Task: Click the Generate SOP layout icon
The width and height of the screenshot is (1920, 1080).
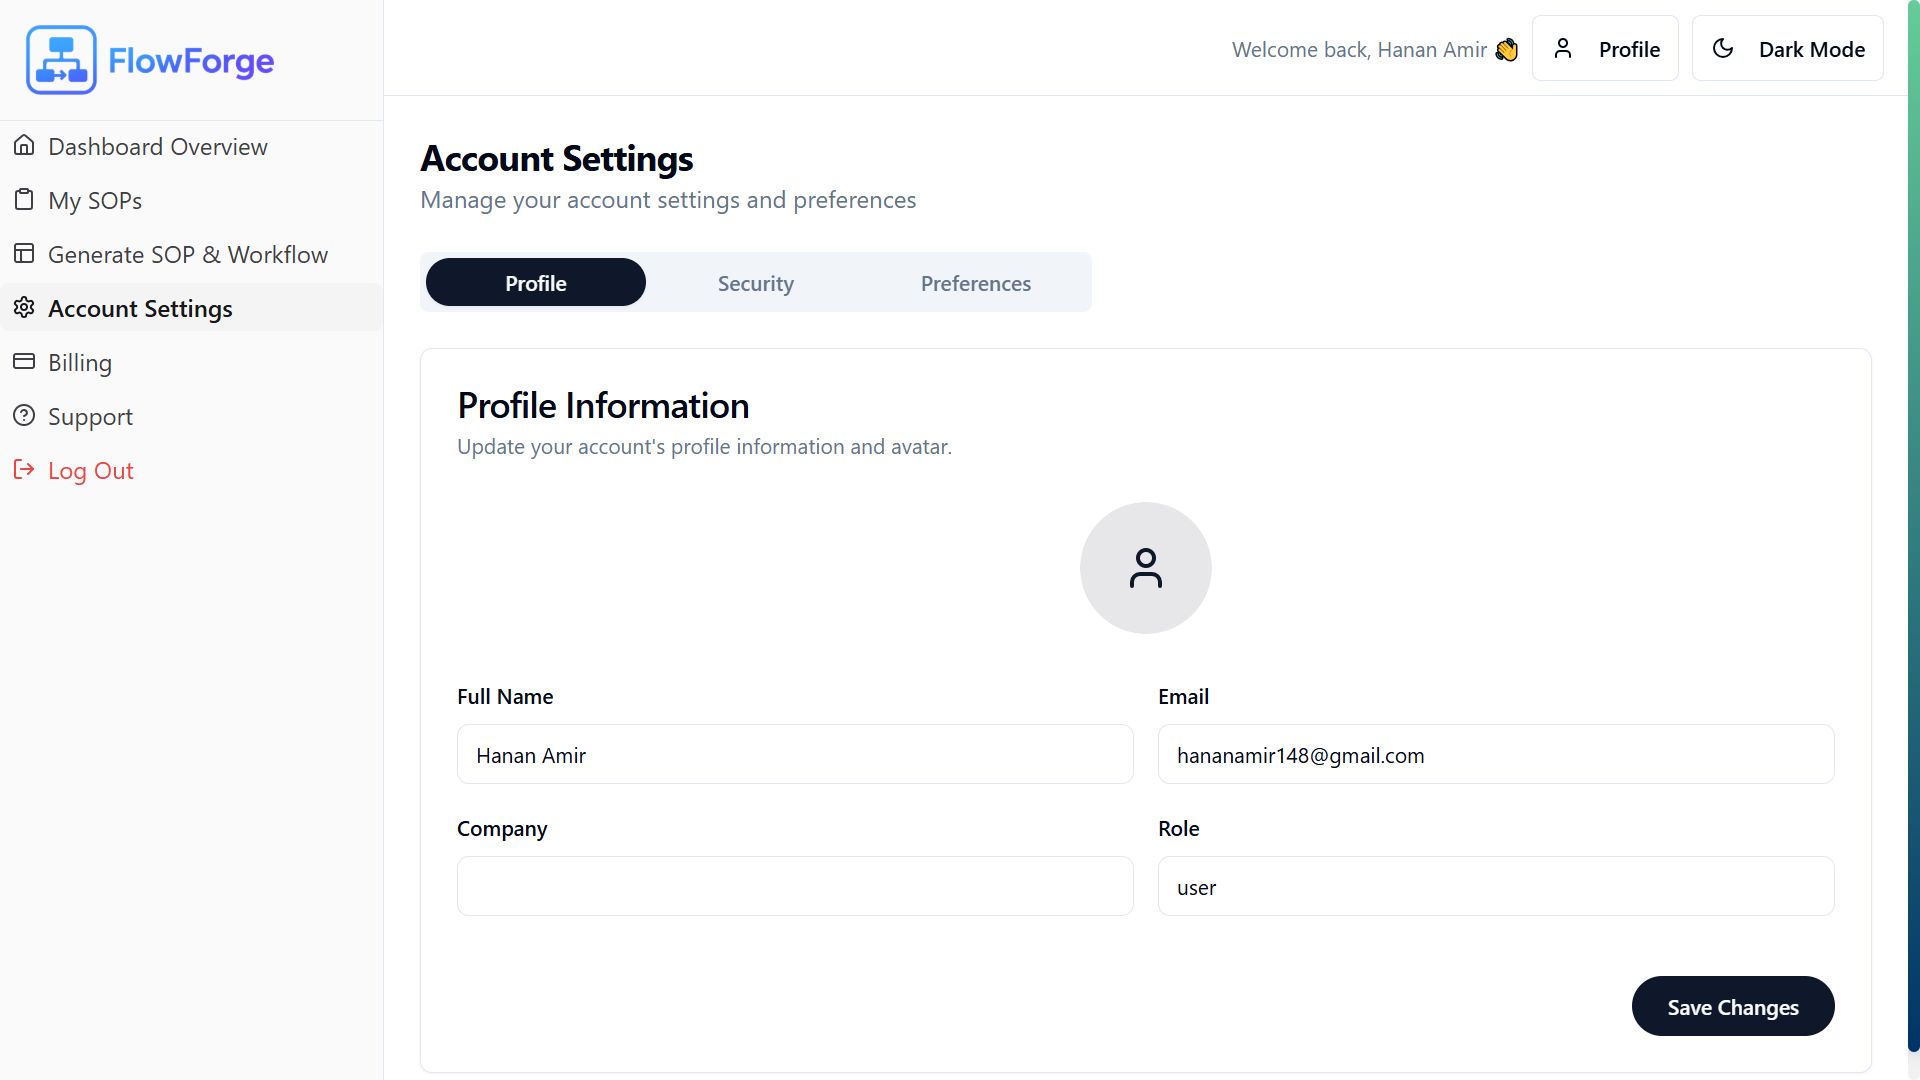Action: point(24,254)
